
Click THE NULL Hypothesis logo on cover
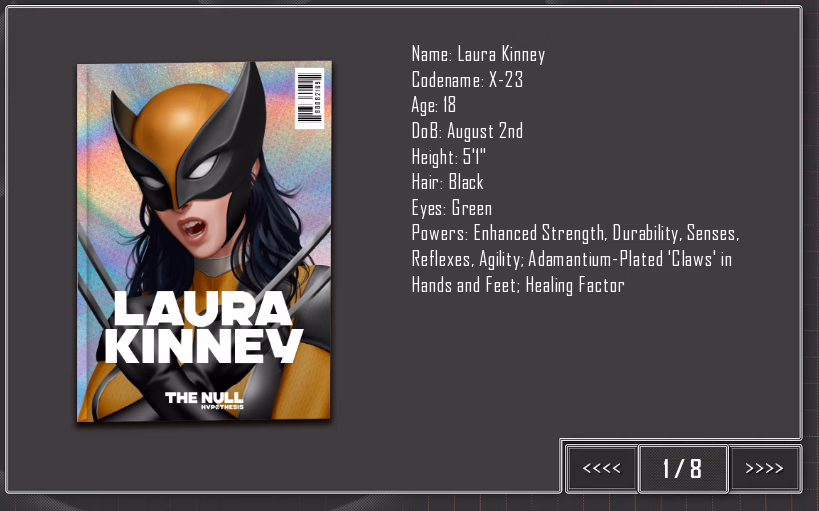tap(204, 400)
